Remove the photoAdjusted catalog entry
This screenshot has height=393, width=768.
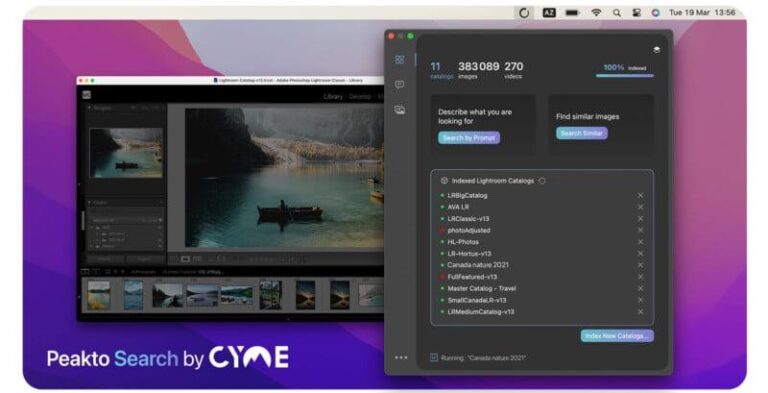click(x=640, y=230)
